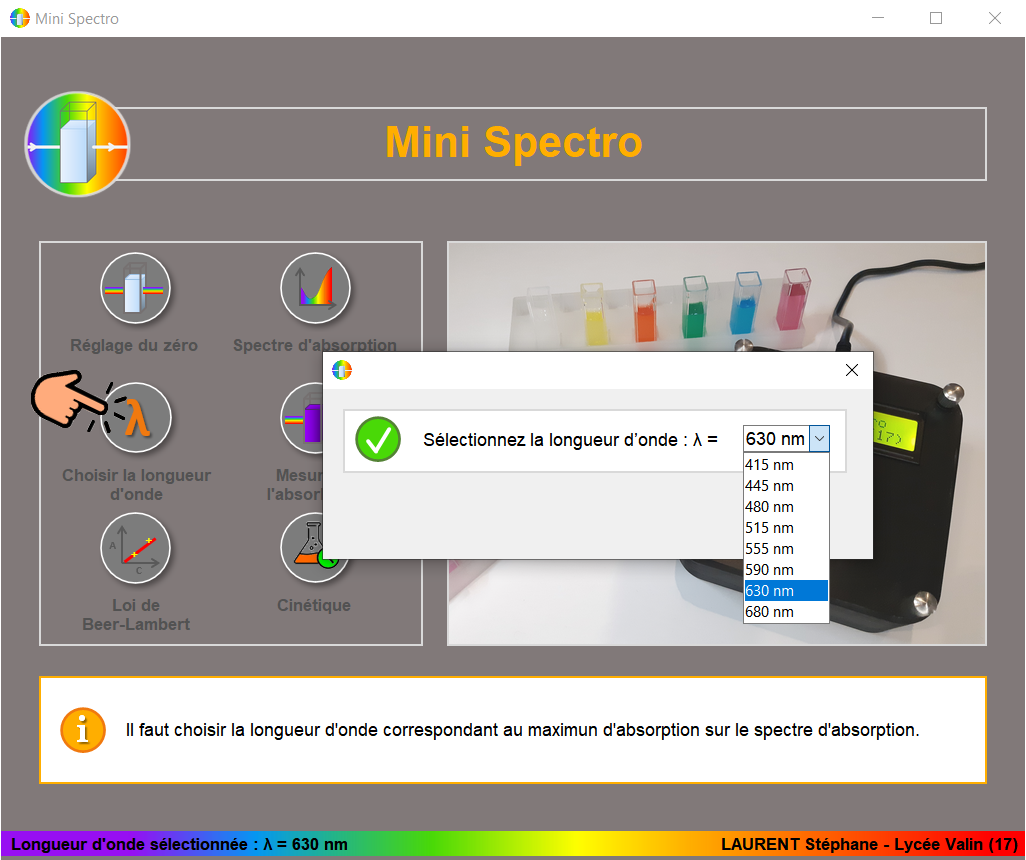Image resolution: width=1026 pixels, height=860 pixels.
Task: Click the Réglage du zéro icon
Action: [135, 289]
